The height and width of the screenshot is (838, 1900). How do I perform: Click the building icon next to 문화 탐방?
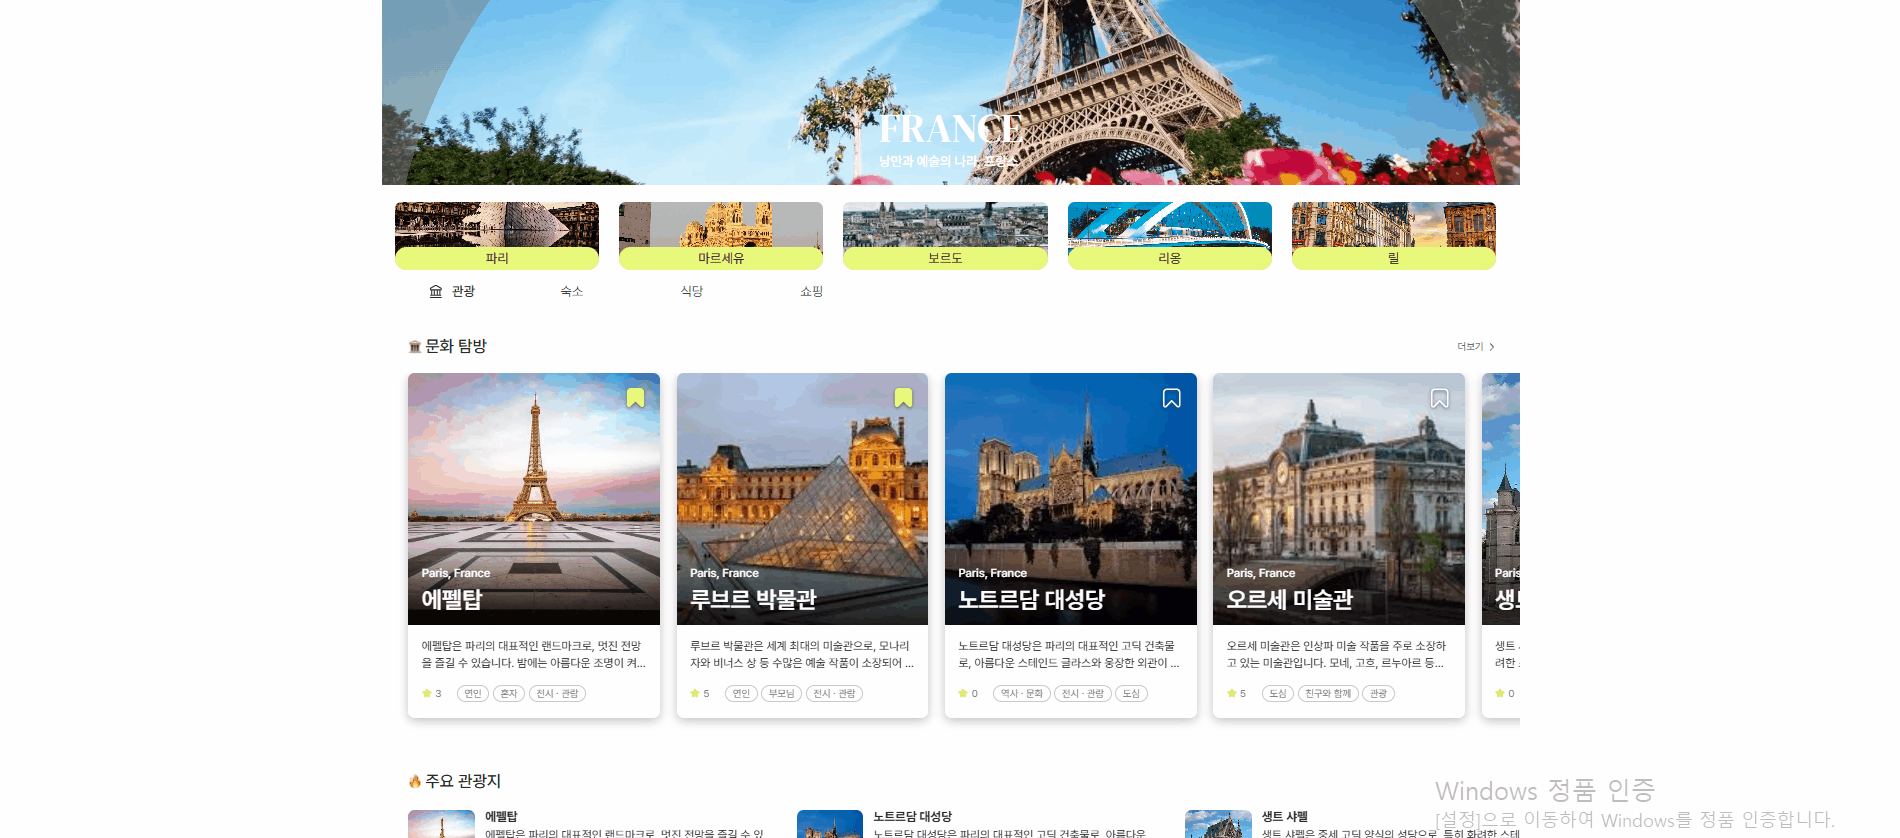[x=415, y=347]
